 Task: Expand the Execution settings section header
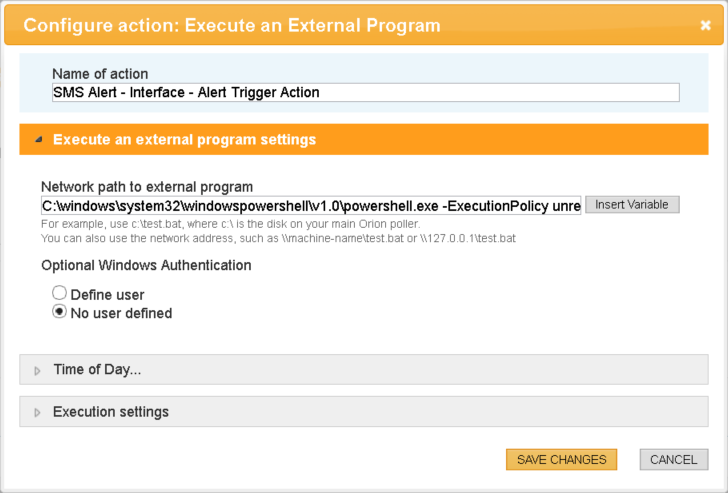tap(111, 412)
